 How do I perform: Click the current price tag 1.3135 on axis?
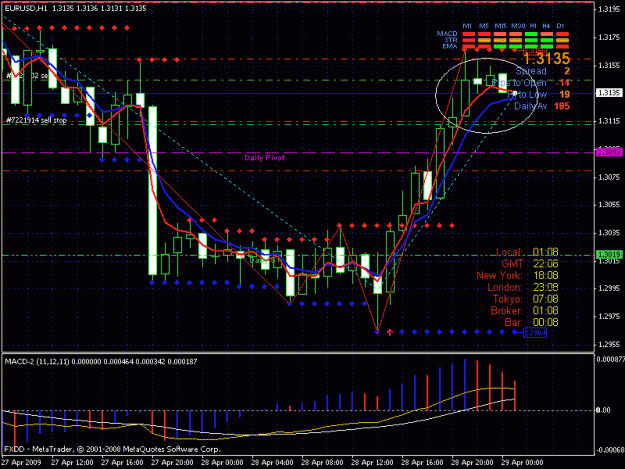[609, 93]
